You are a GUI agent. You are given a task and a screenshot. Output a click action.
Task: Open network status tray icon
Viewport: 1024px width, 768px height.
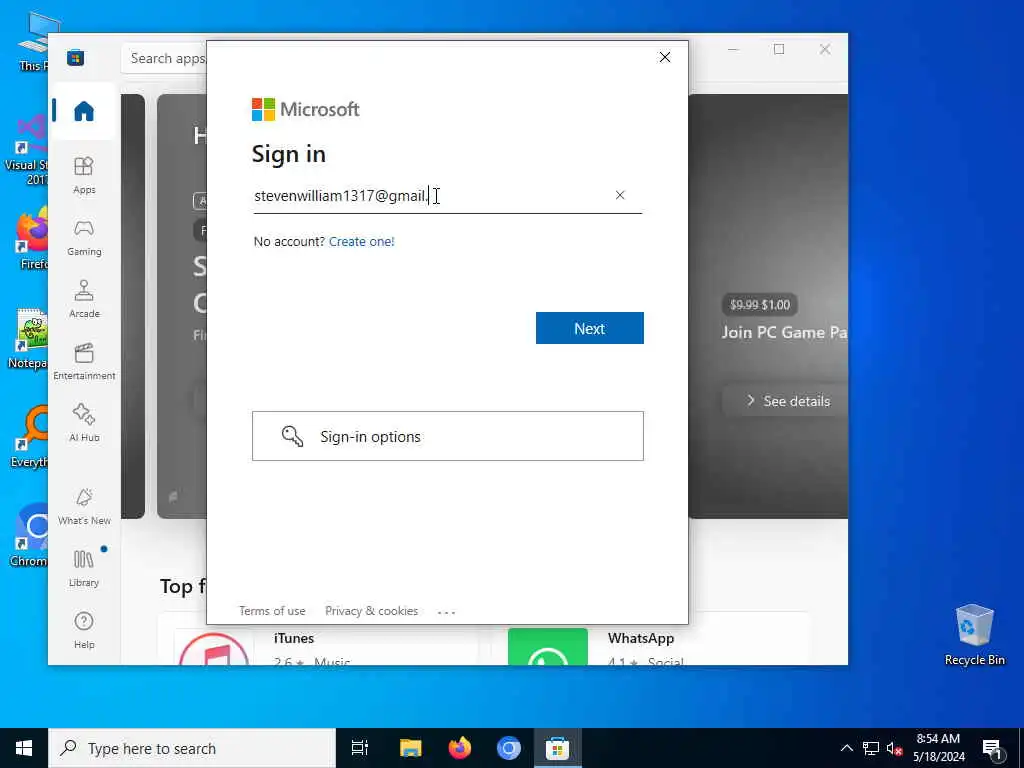pyautogui.click(x=871, y=748)
